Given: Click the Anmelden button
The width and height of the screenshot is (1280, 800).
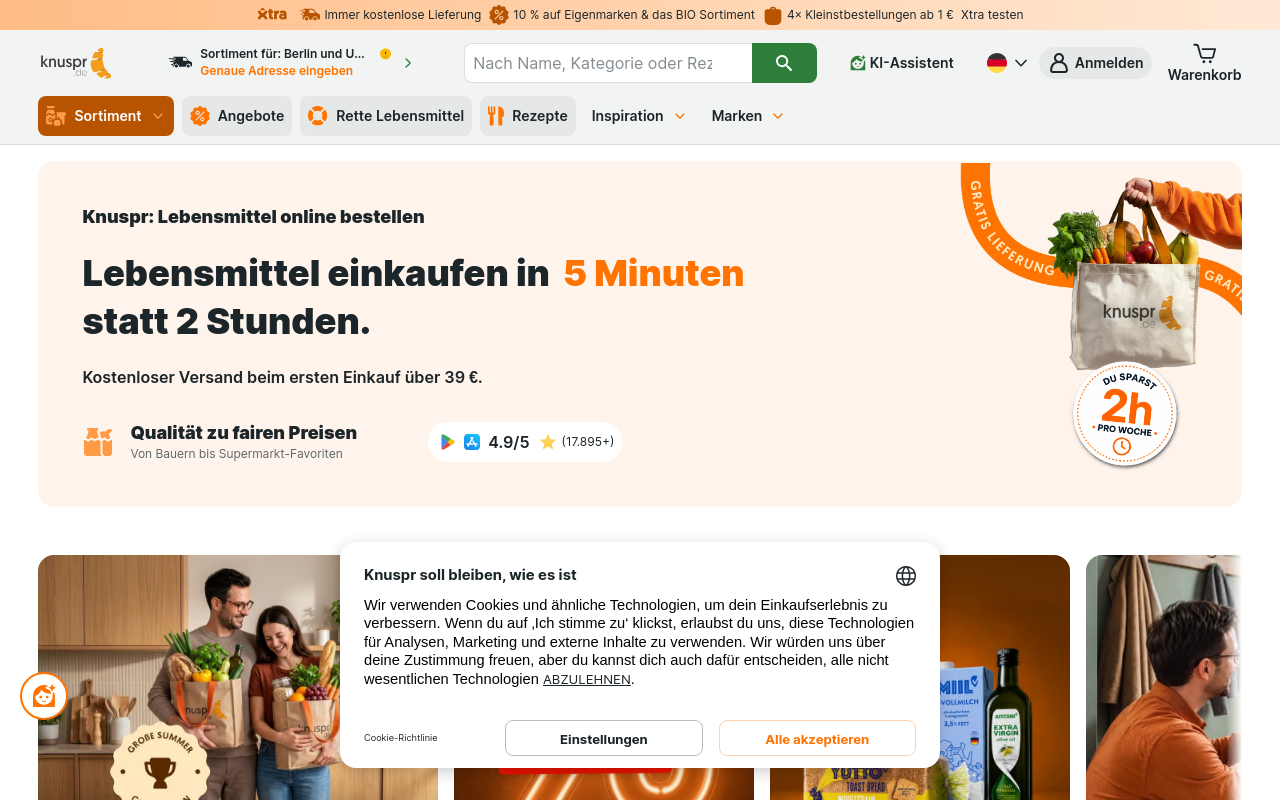Looking at the screenshot, I should [x=1095, y=63].
